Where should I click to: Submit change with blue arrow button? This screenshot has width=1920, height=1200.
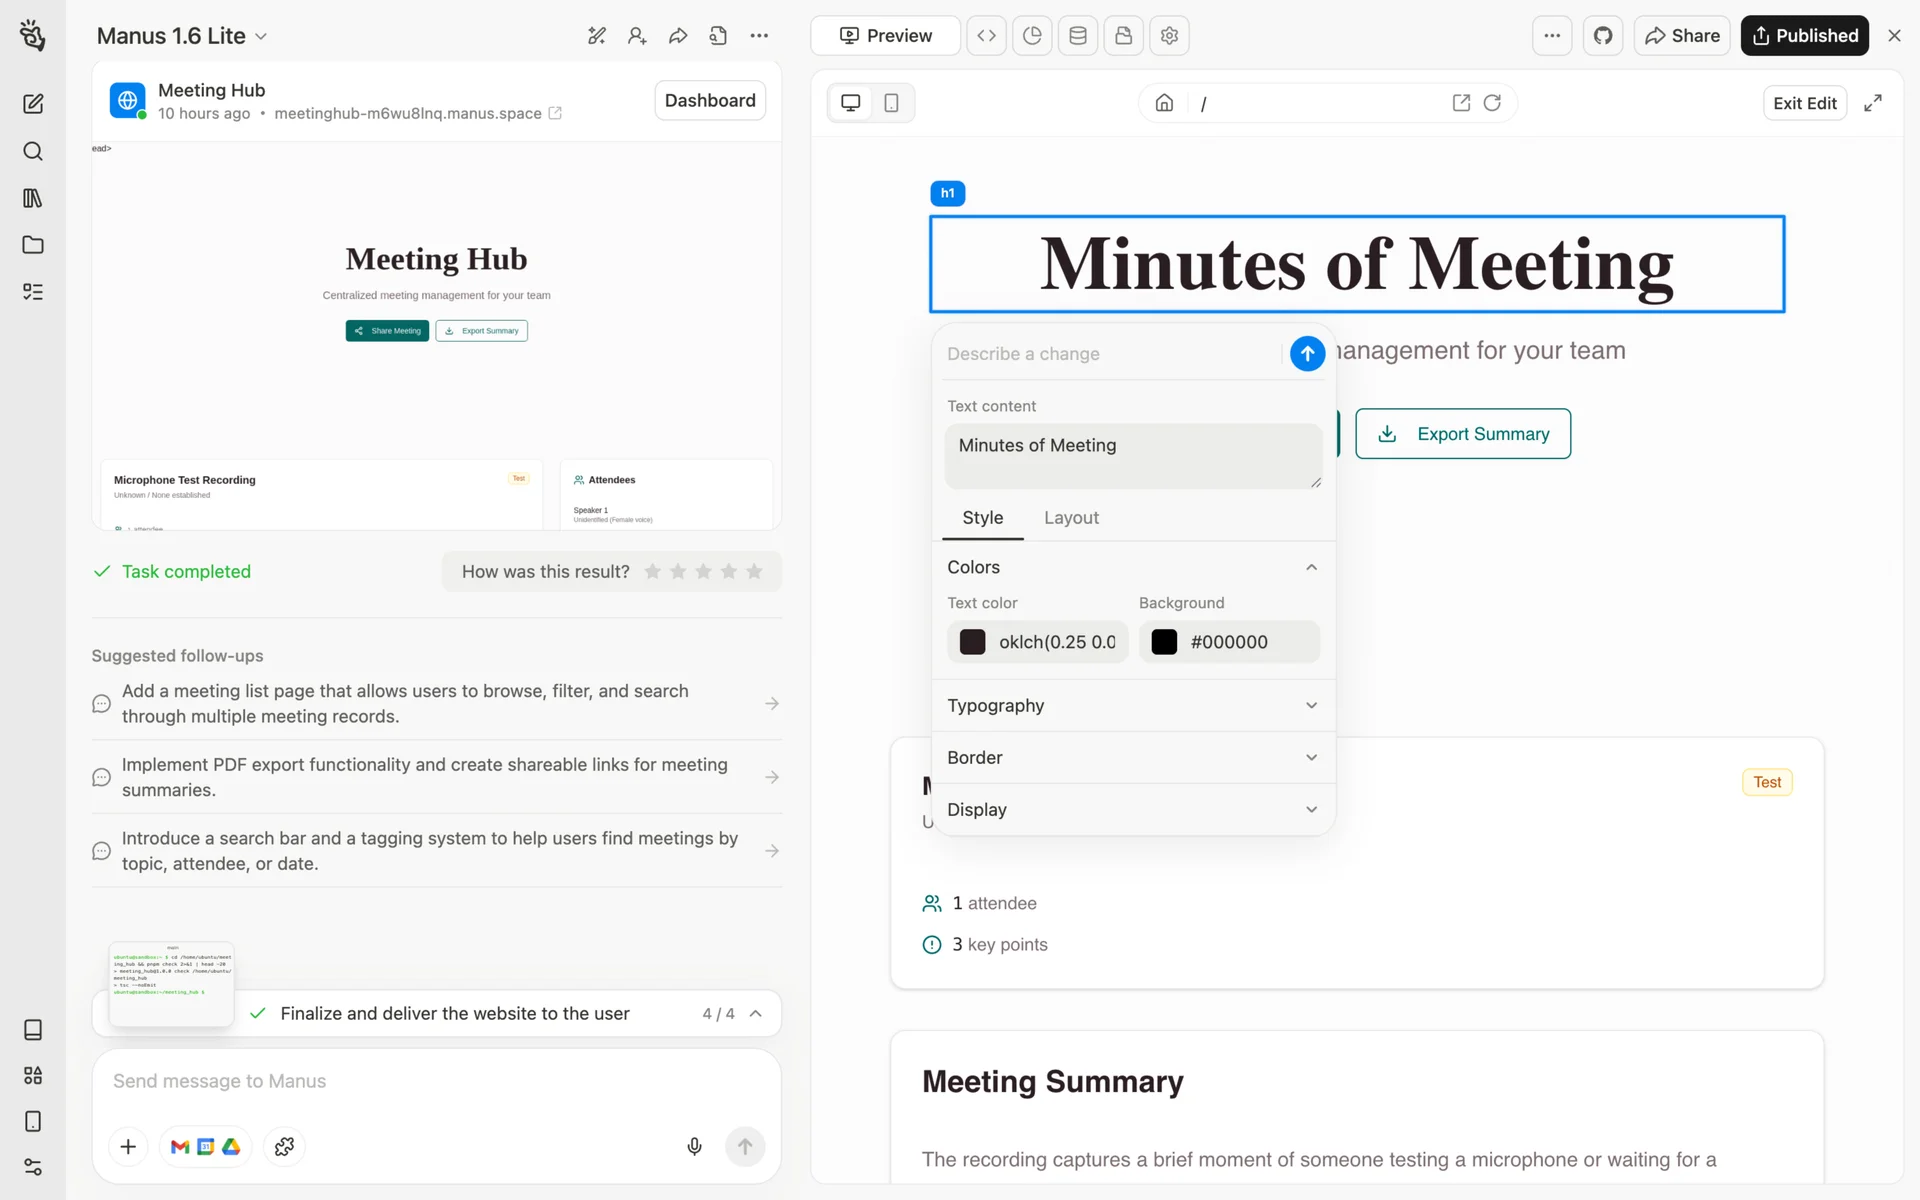(x=1307, y=353)
